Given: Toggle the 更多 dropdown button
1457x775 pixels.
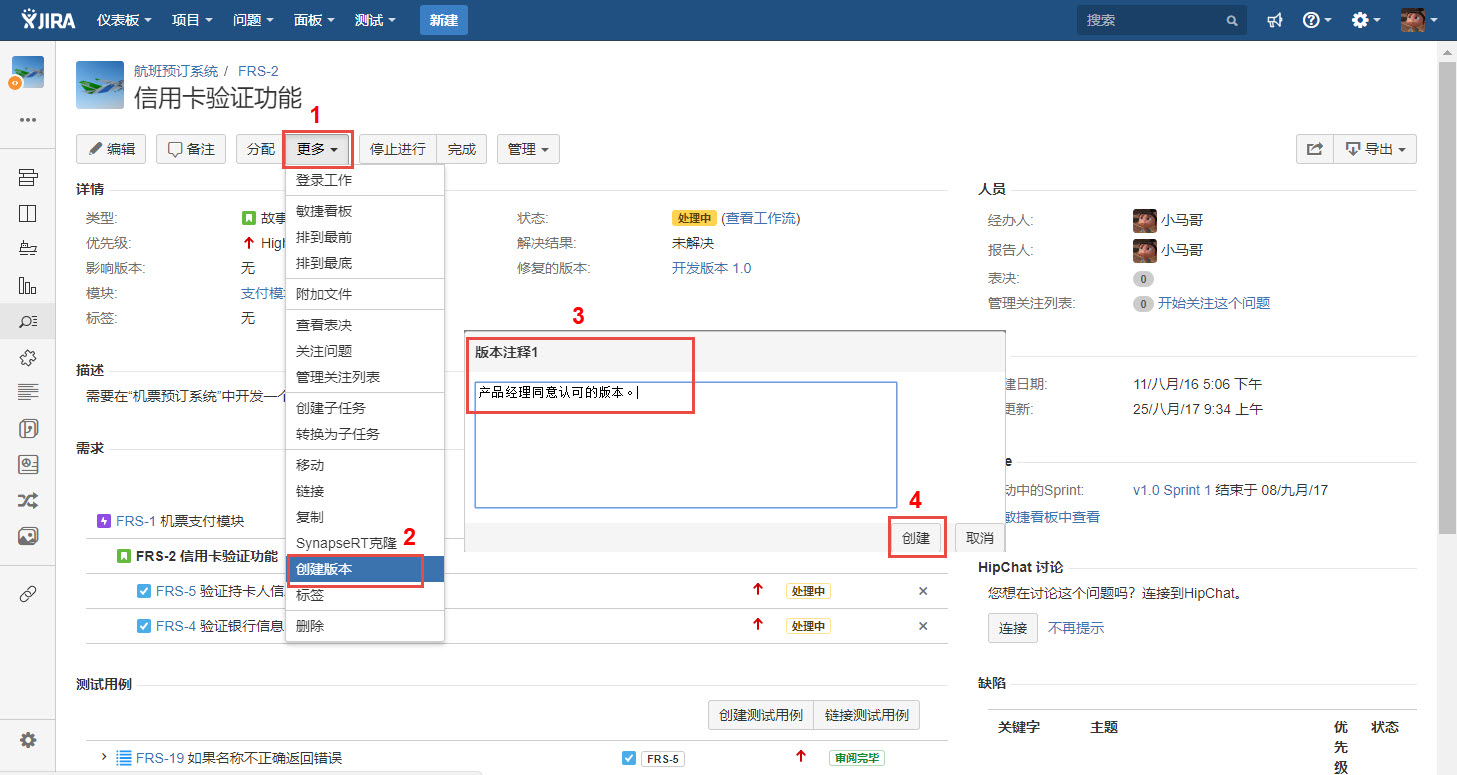Looking at the screenshot, I should (317, 149).
